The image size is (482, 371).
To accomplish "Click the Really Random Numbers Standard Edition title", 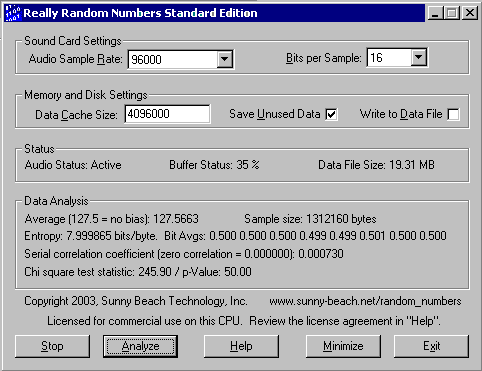I will pyautogui.click(x=140, y=13).
